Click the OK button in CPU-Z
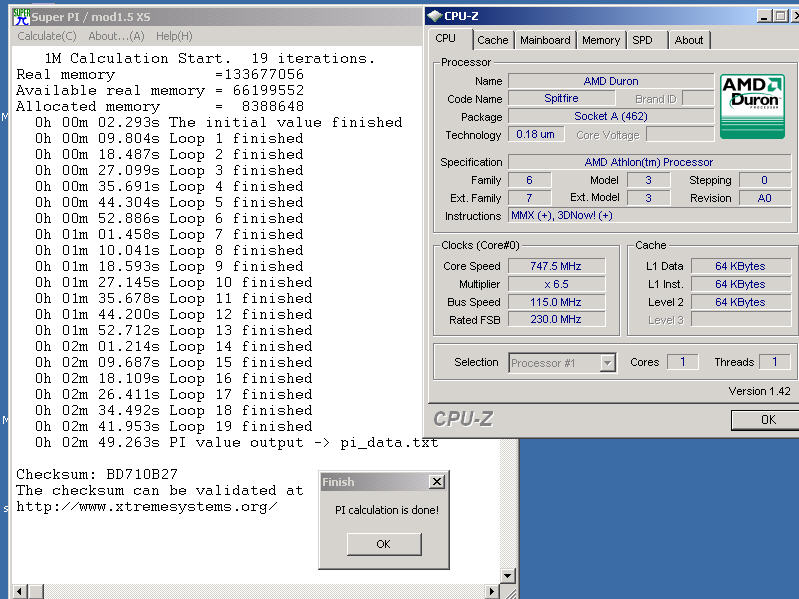Screen dimensions: 799x599 click(x=767, y=420)
